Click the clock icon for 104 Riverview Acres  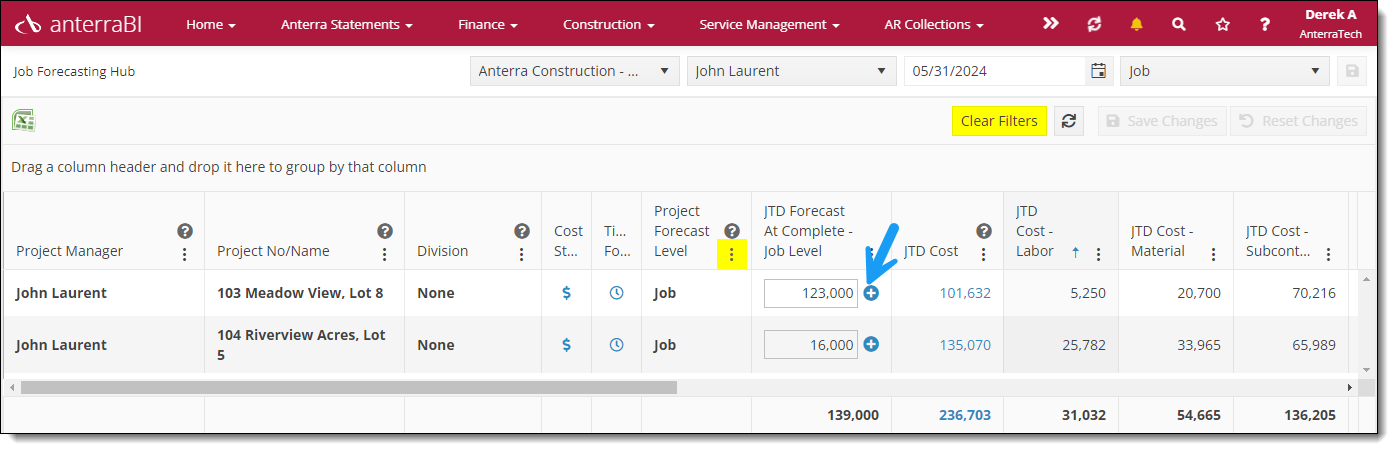click(x=617, y=345)
